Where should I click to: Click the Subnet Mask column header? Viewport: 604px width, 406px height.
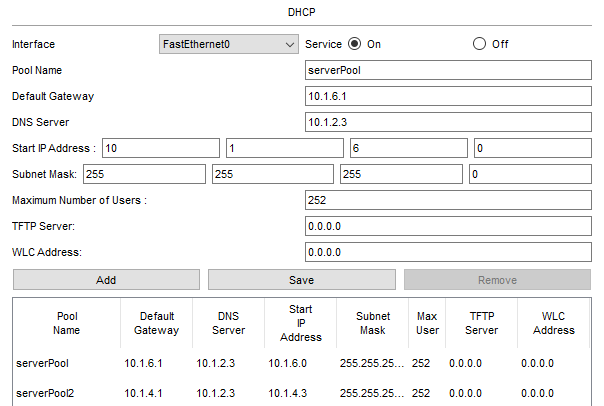pyautogui.click(x=372, y=323)
